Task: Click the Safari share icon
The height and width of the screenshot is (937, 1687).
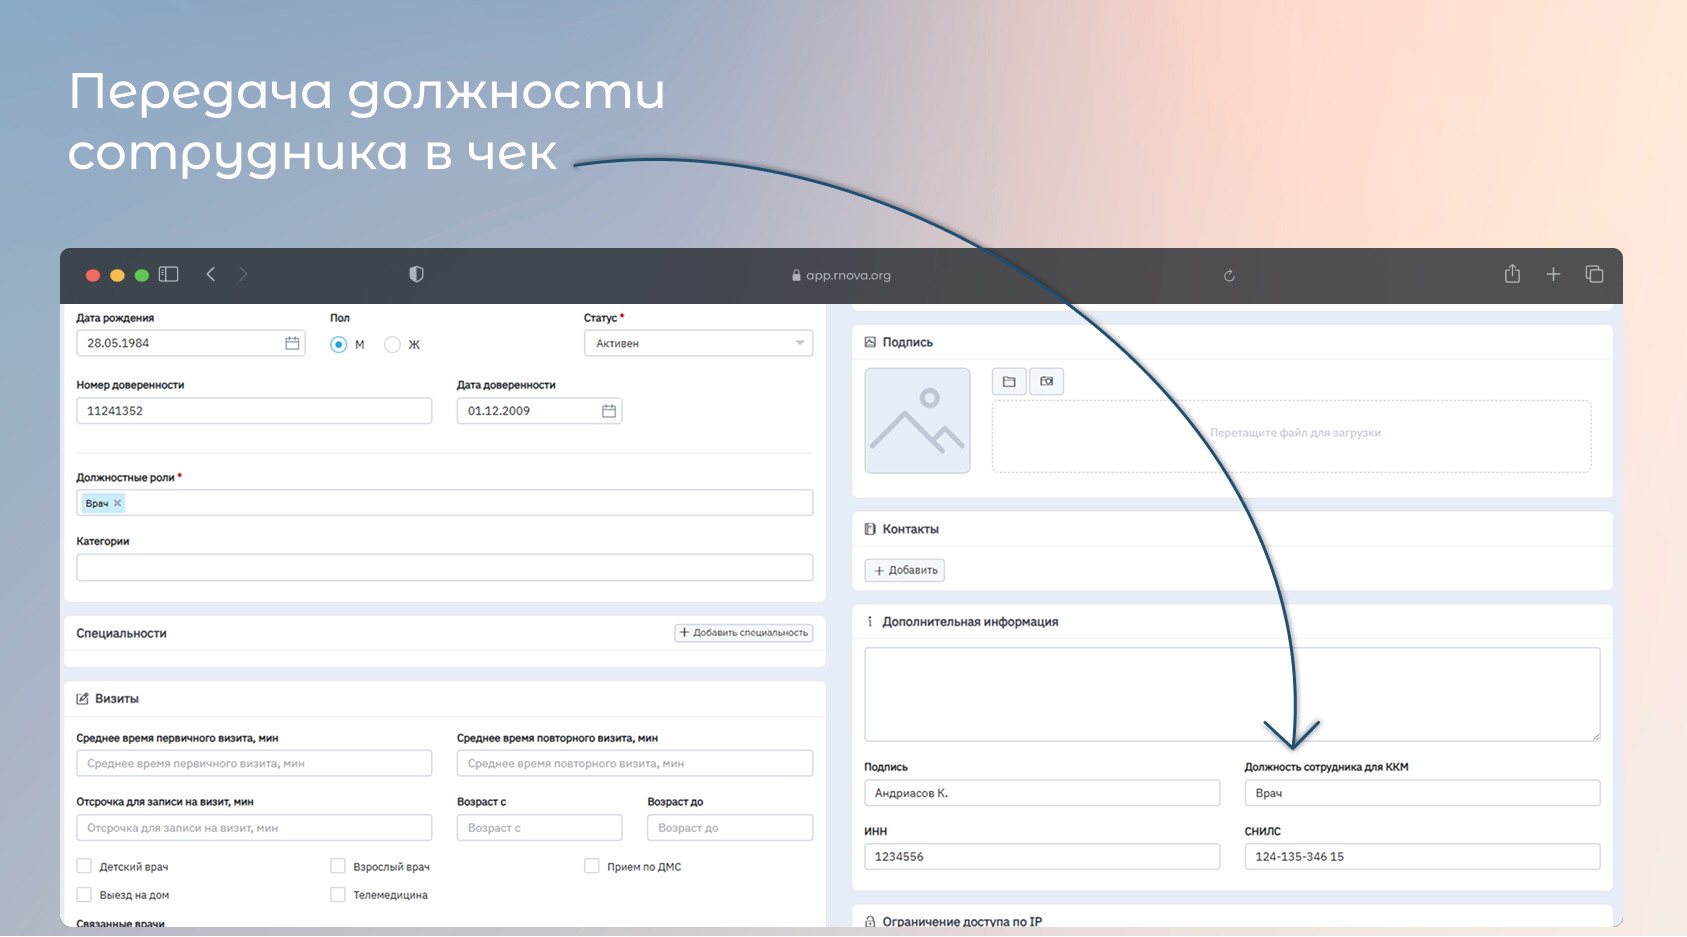Action: tap(1512, 274)
